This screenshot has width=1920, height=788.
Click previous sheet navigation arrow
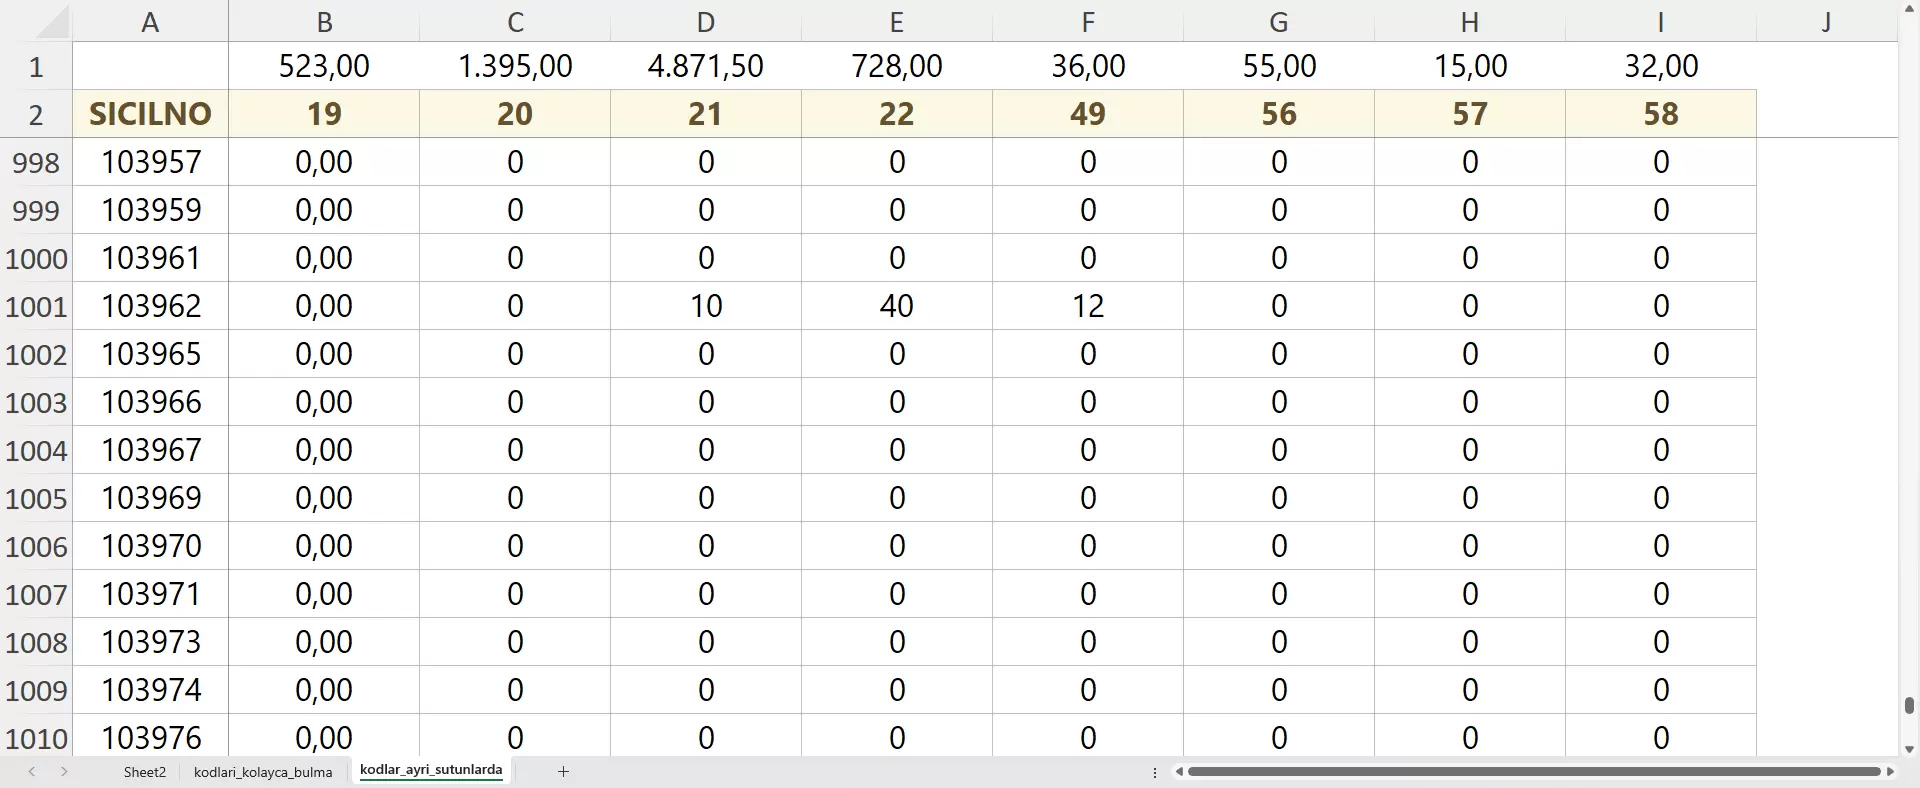pos(32,771)
